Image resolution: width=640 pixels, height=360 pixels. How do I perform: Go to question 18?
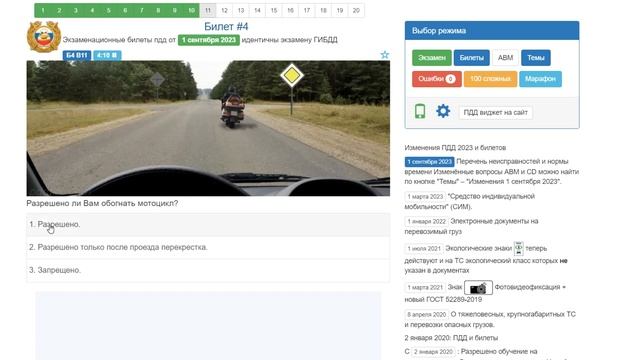323,11
